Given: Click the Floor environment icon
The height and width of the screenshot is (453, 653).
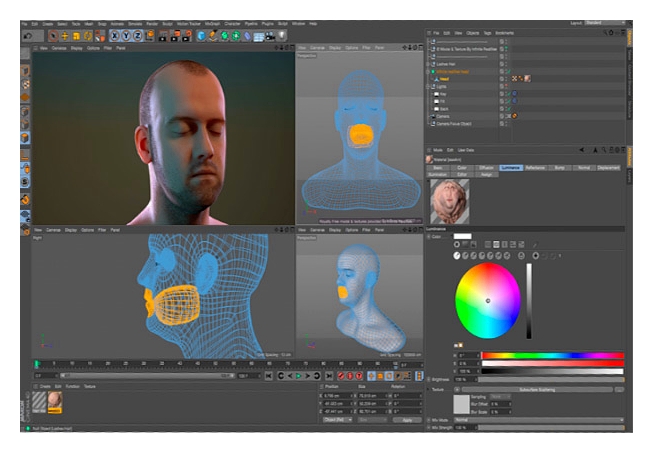Looking at the screenshot, I should 259,37.
